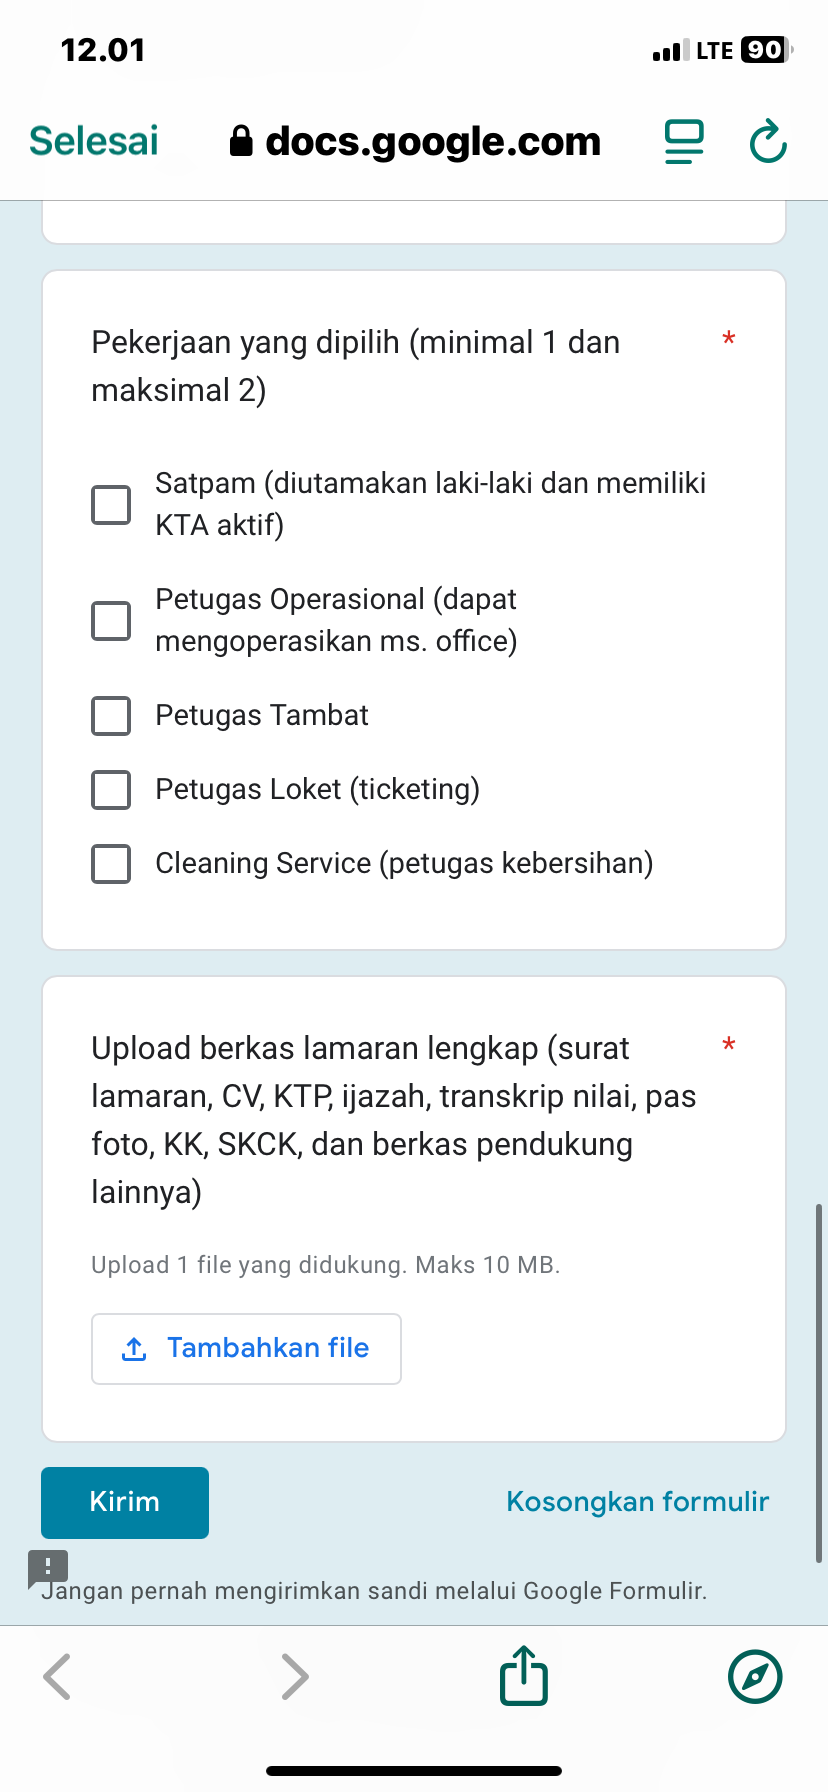Tap the reader view icon

pos(685,142)
